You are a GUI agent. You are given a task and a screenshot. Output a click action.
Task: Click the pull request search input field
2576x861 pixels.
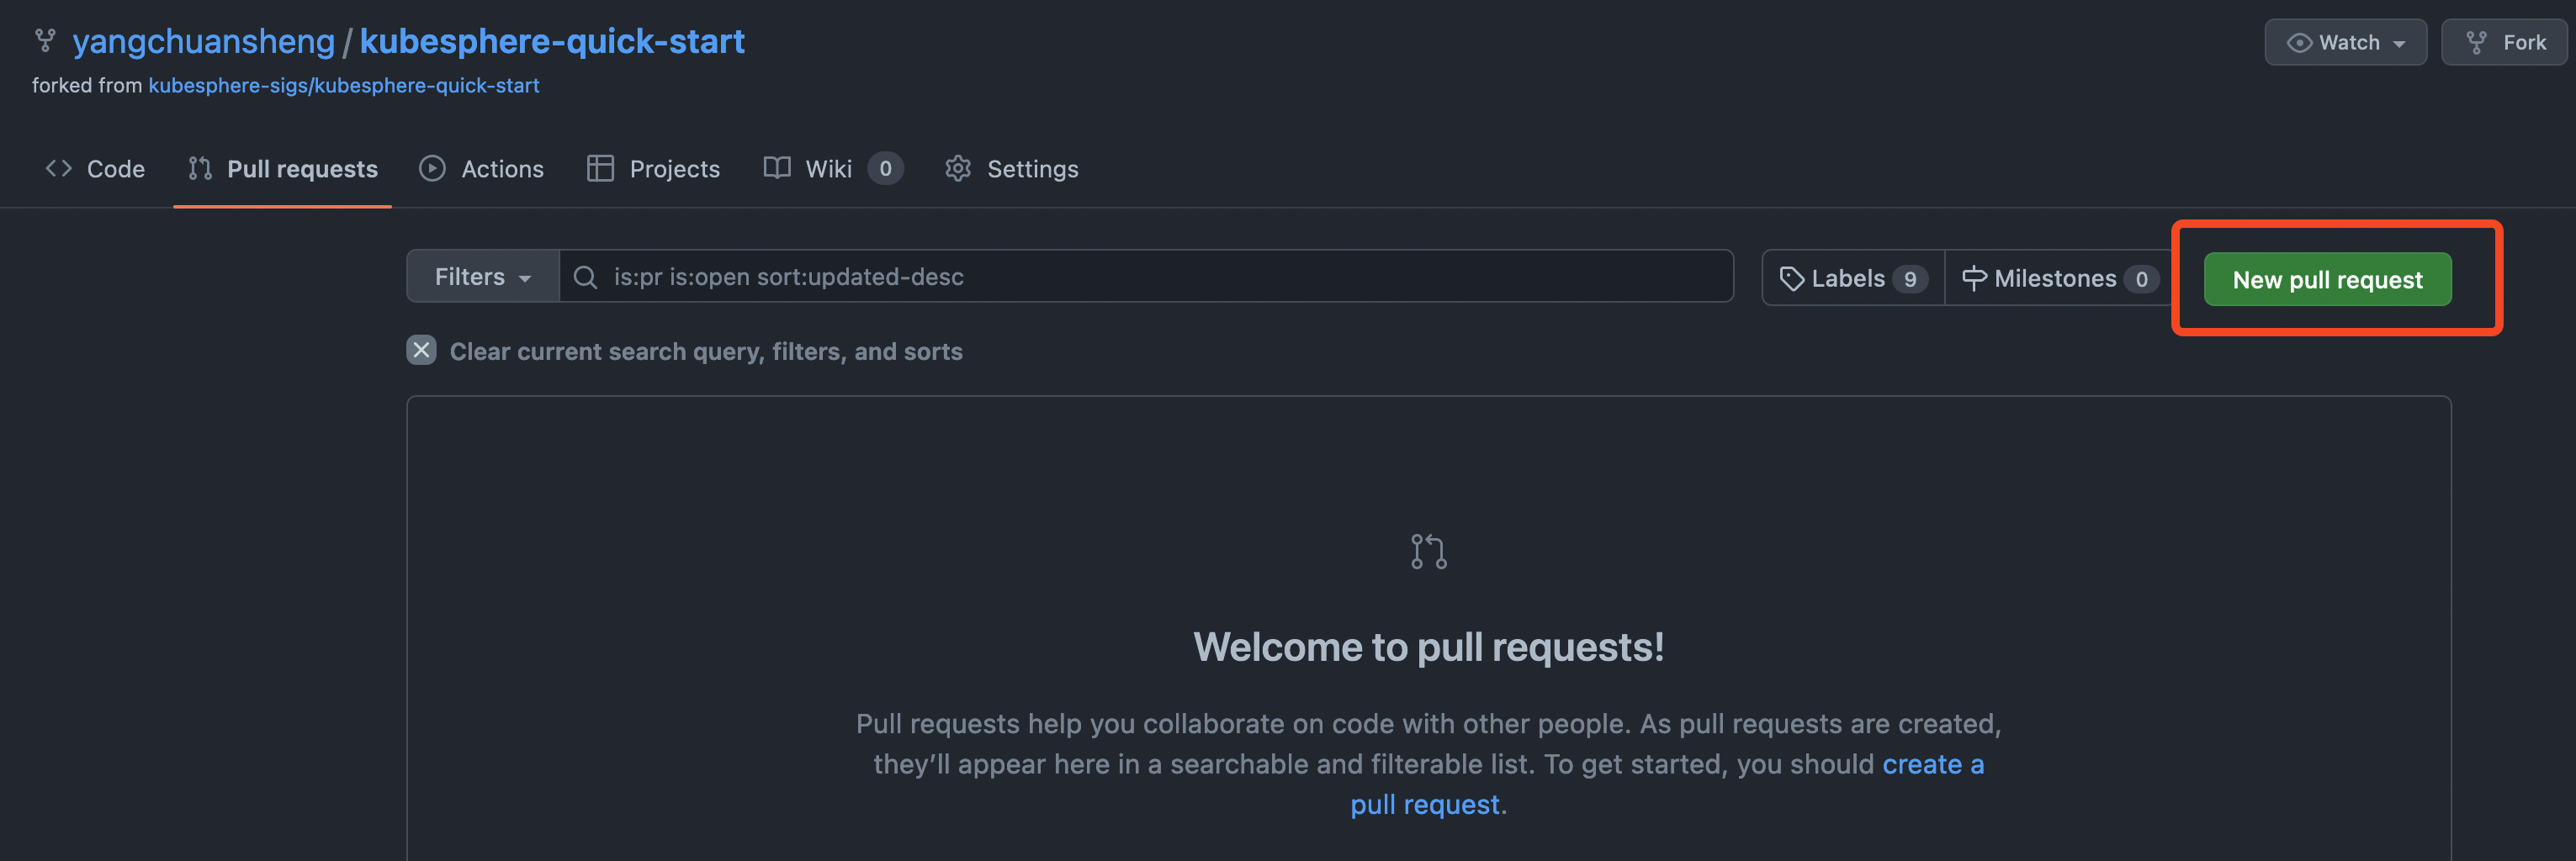[1146, 277]
